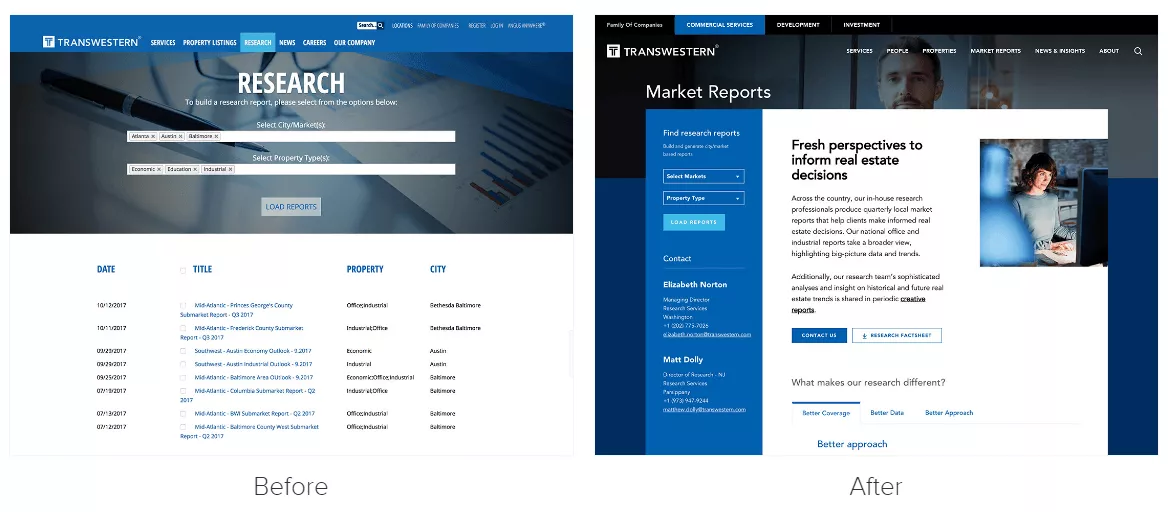Check the Baltimore Area Outlook checkbox
The image size is (1171, 512).
[x=183, y=378]
